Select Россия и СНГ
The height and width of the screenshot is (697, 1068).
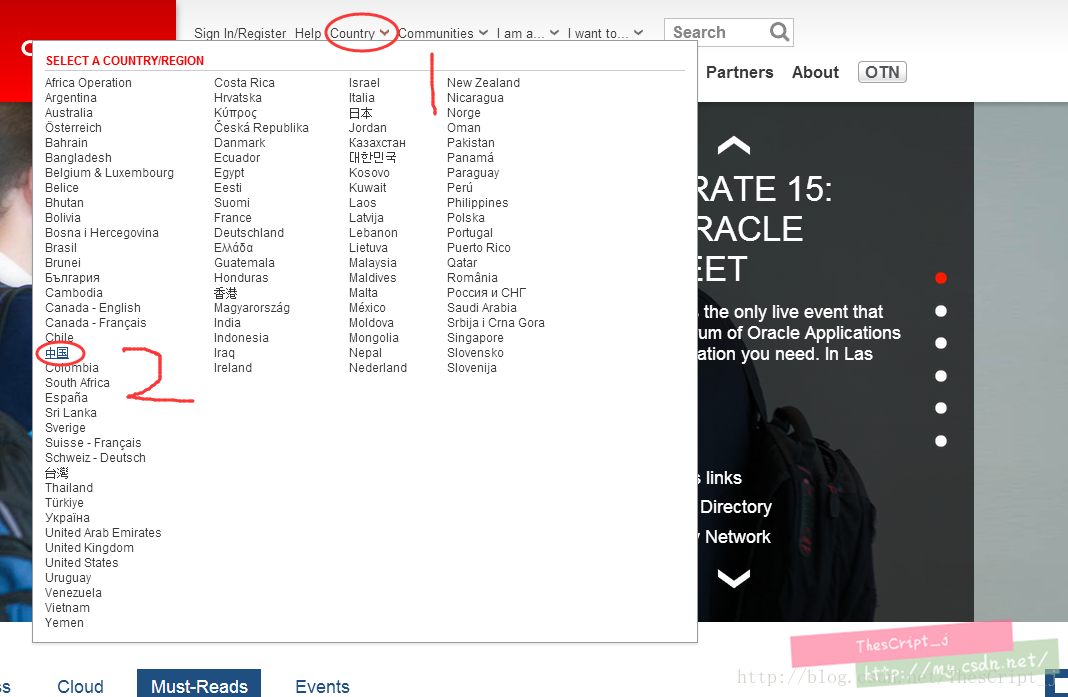tap(486, 293)
